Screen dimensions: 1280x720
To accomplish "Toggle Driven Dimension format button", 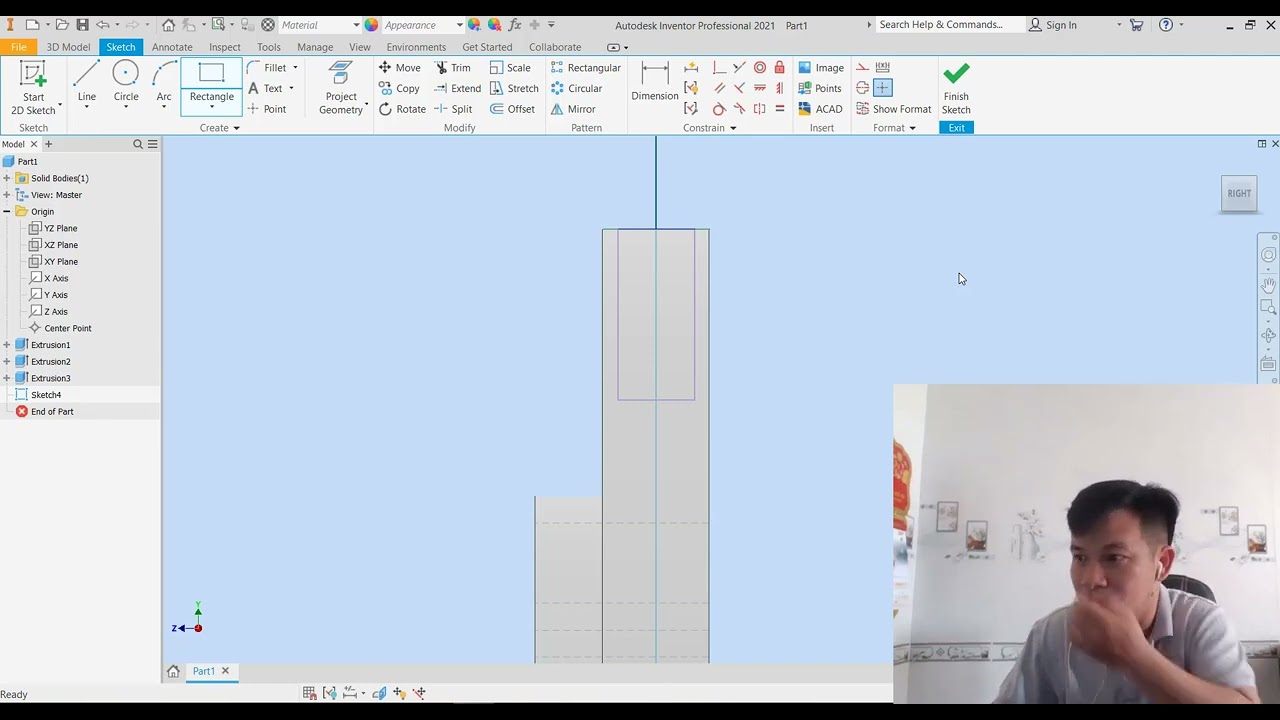I will pos(882,67).
